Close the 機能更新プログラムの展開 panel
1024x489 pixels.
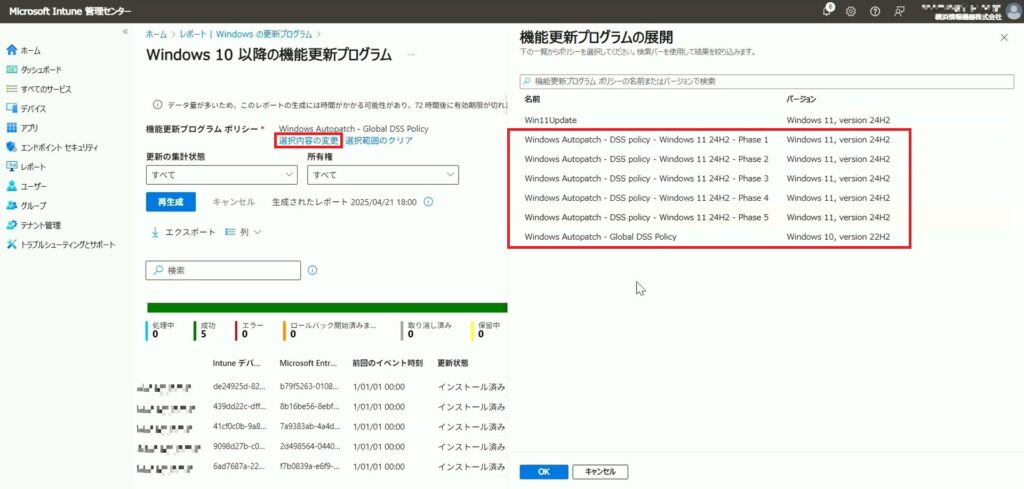pos(1004,38)
